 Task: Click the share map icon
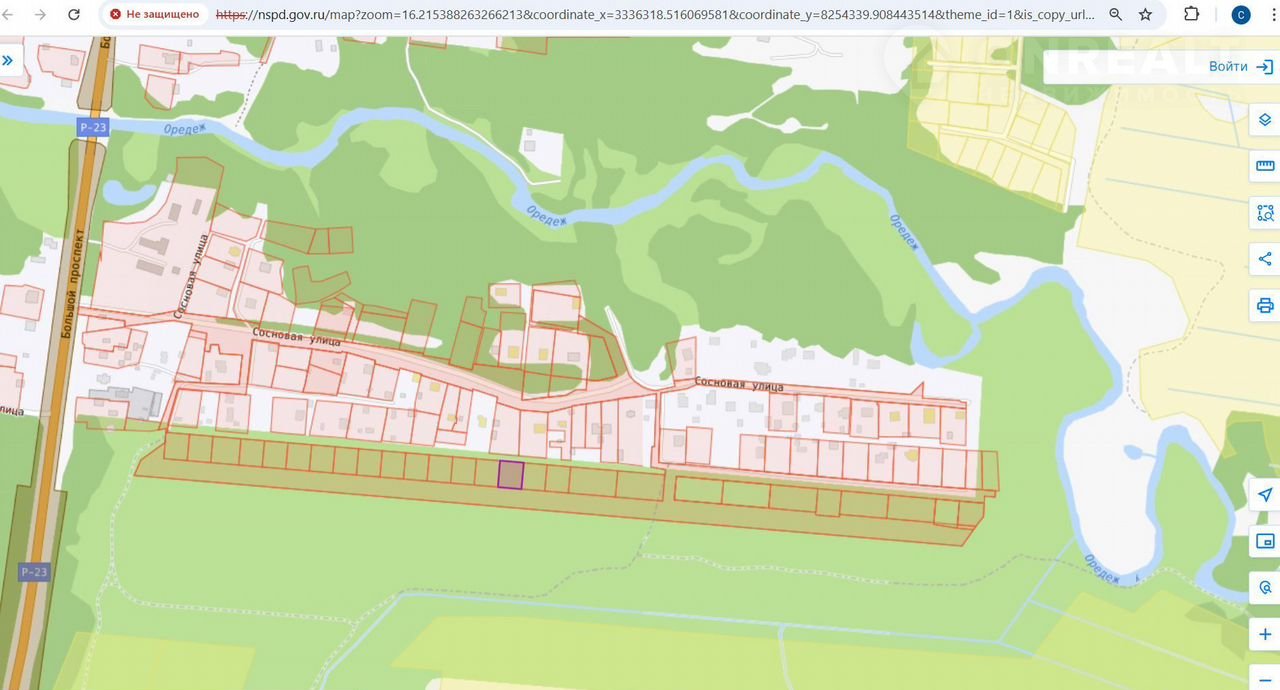coord(1265,259)
